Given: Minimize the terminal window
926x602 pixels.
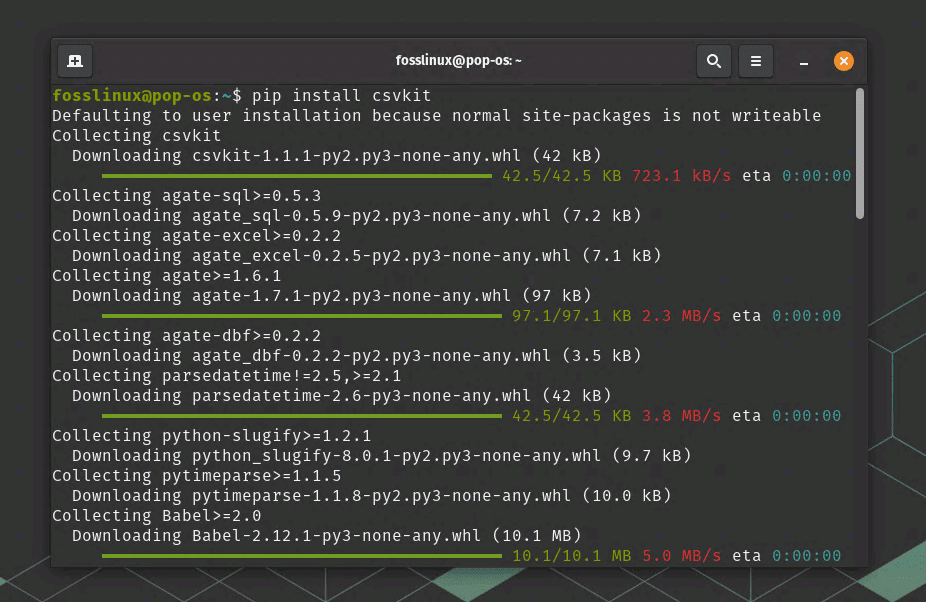Looking at the screenshot, I should coord(803,62).
